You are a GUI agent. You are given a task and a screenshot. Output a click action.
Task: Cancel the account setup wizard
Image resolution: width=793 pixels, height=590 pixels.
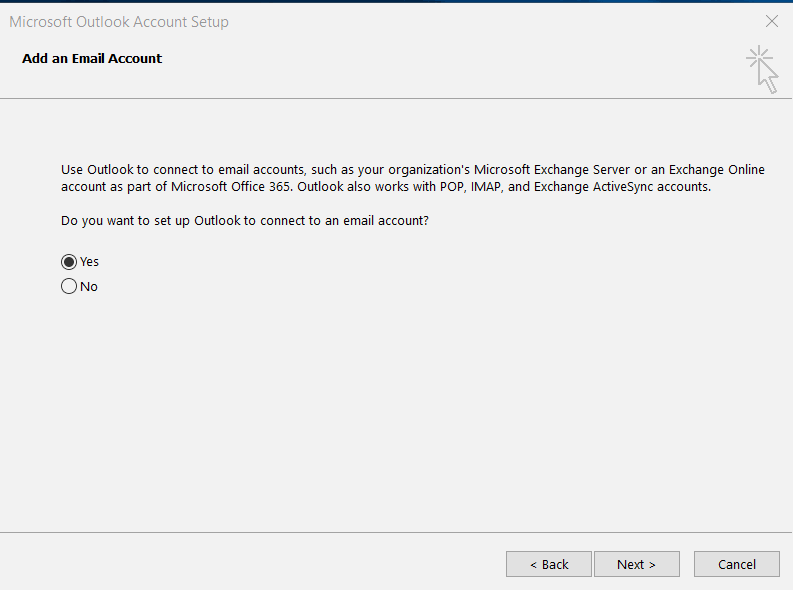737,564
